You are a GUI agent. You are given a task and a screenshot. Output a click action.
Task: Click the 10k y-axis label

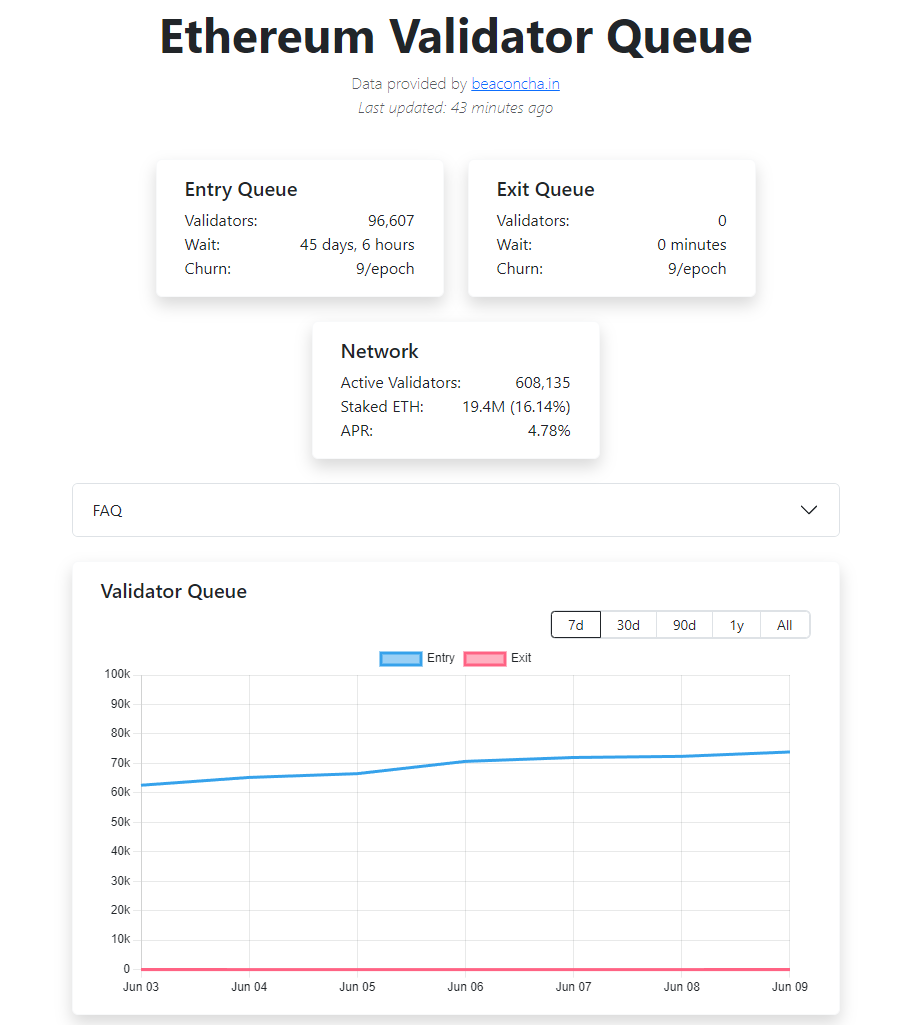point(120,939)
